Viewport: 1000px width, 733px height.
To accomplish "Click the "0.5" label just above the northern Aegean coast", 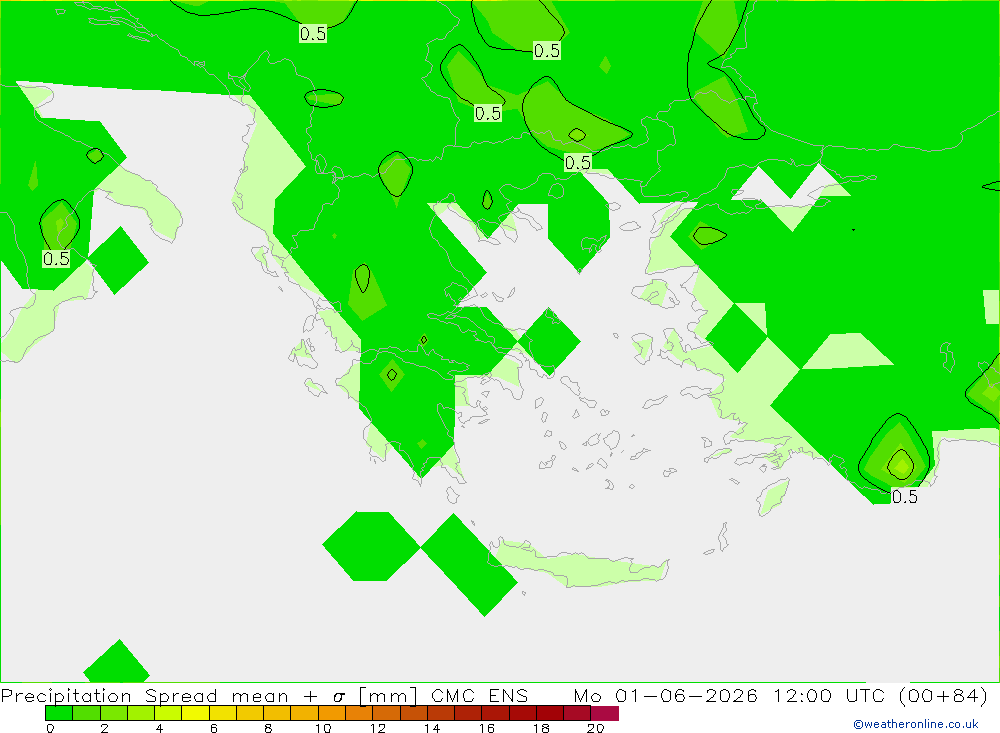I will tap(578, 163).
